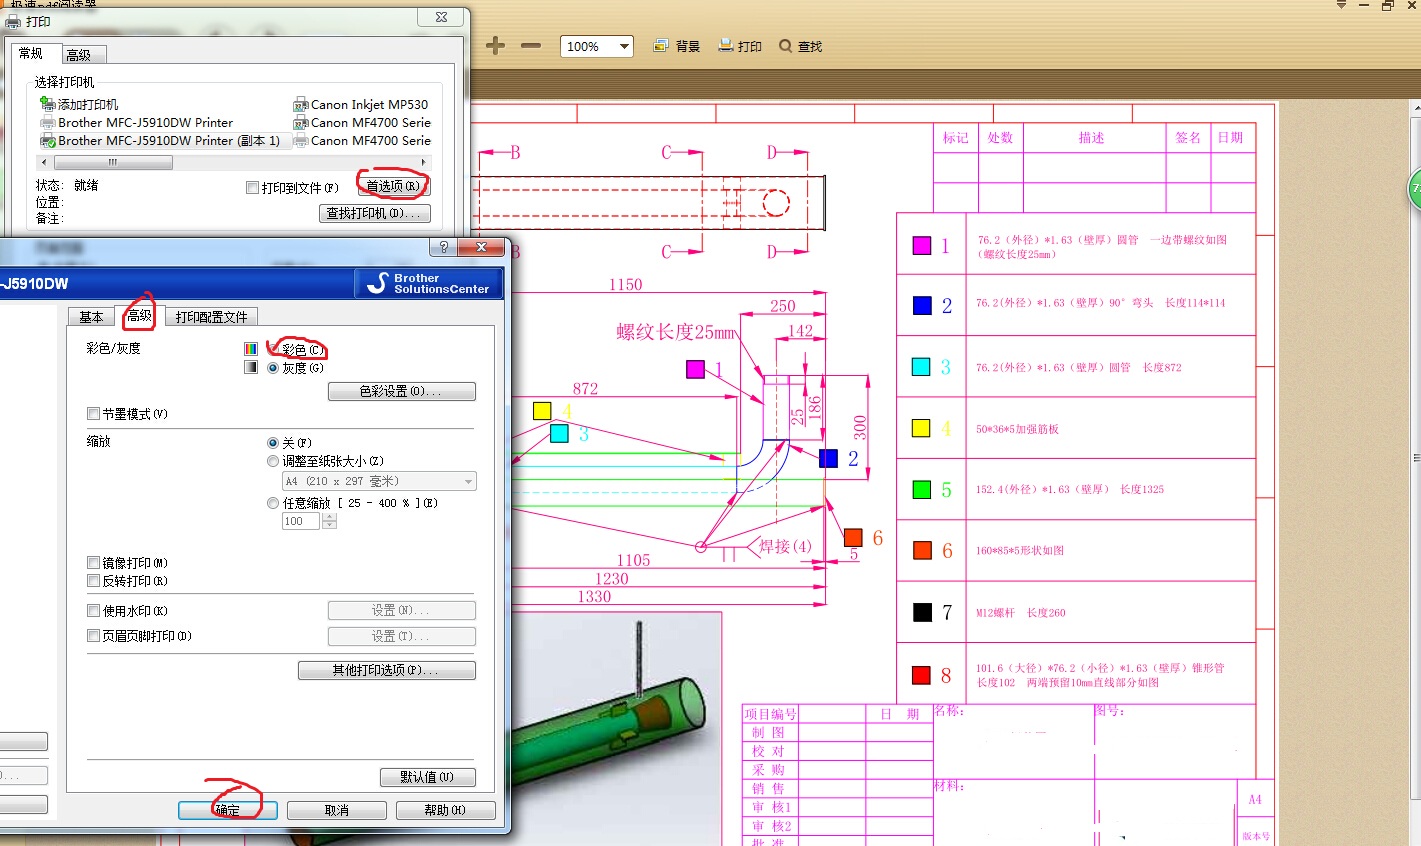
Task: Enable the 使用水印 watermark checkbox
Action: coord(94,611)
